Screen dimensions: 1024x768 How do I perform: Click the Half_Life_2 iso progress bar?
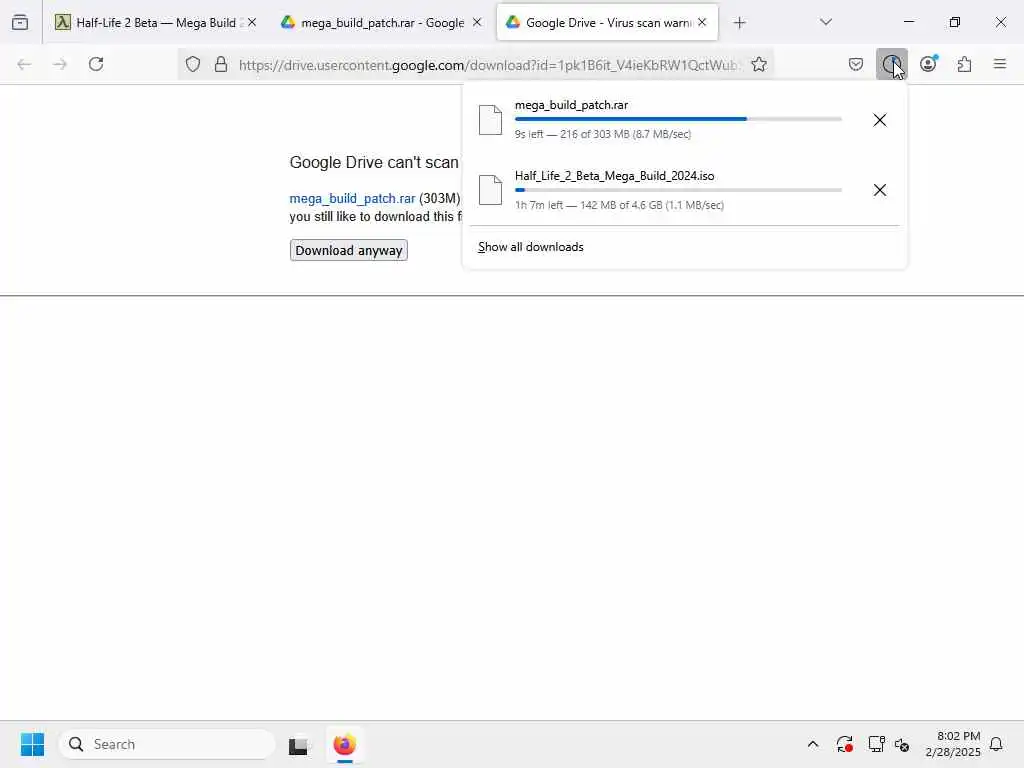click(678, 190)
